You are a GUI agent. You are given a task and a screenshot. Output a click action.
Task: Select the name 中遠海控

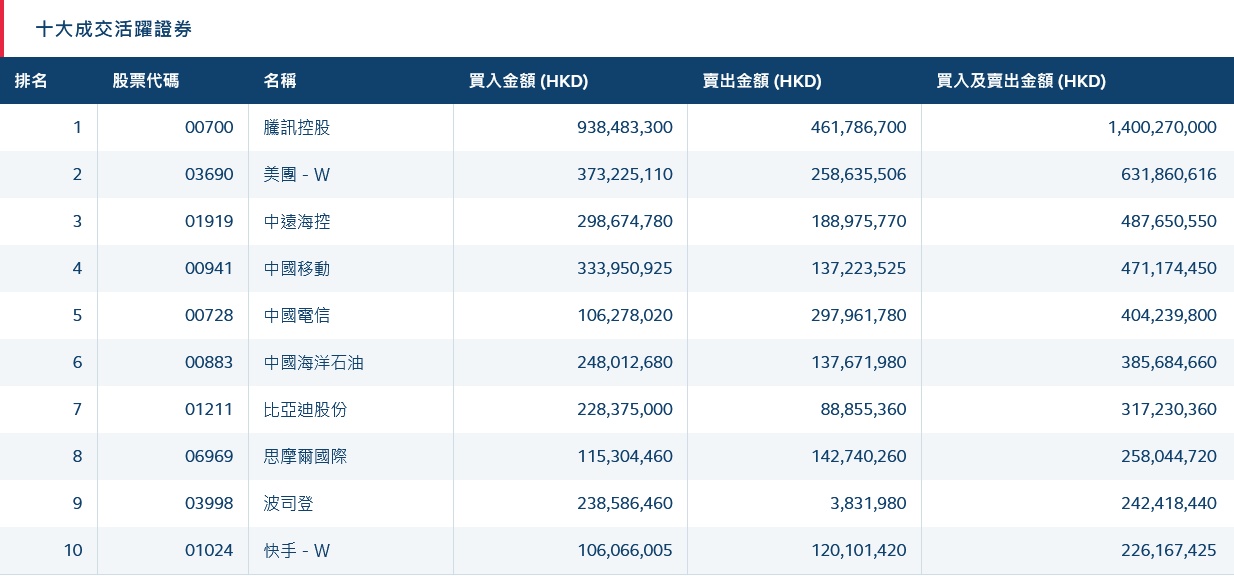(297, 221)
